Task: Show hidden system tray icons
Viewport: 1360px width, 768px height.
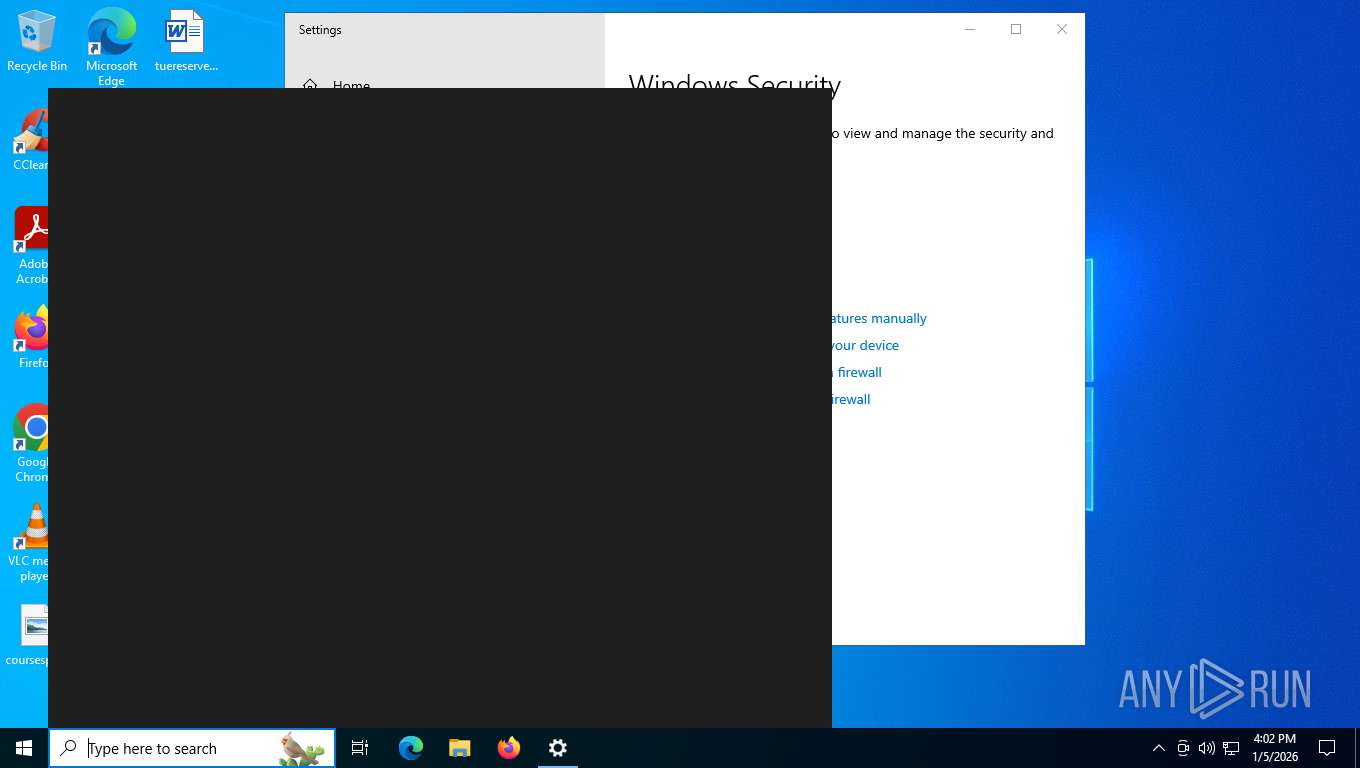Action: pos(1159,748)
